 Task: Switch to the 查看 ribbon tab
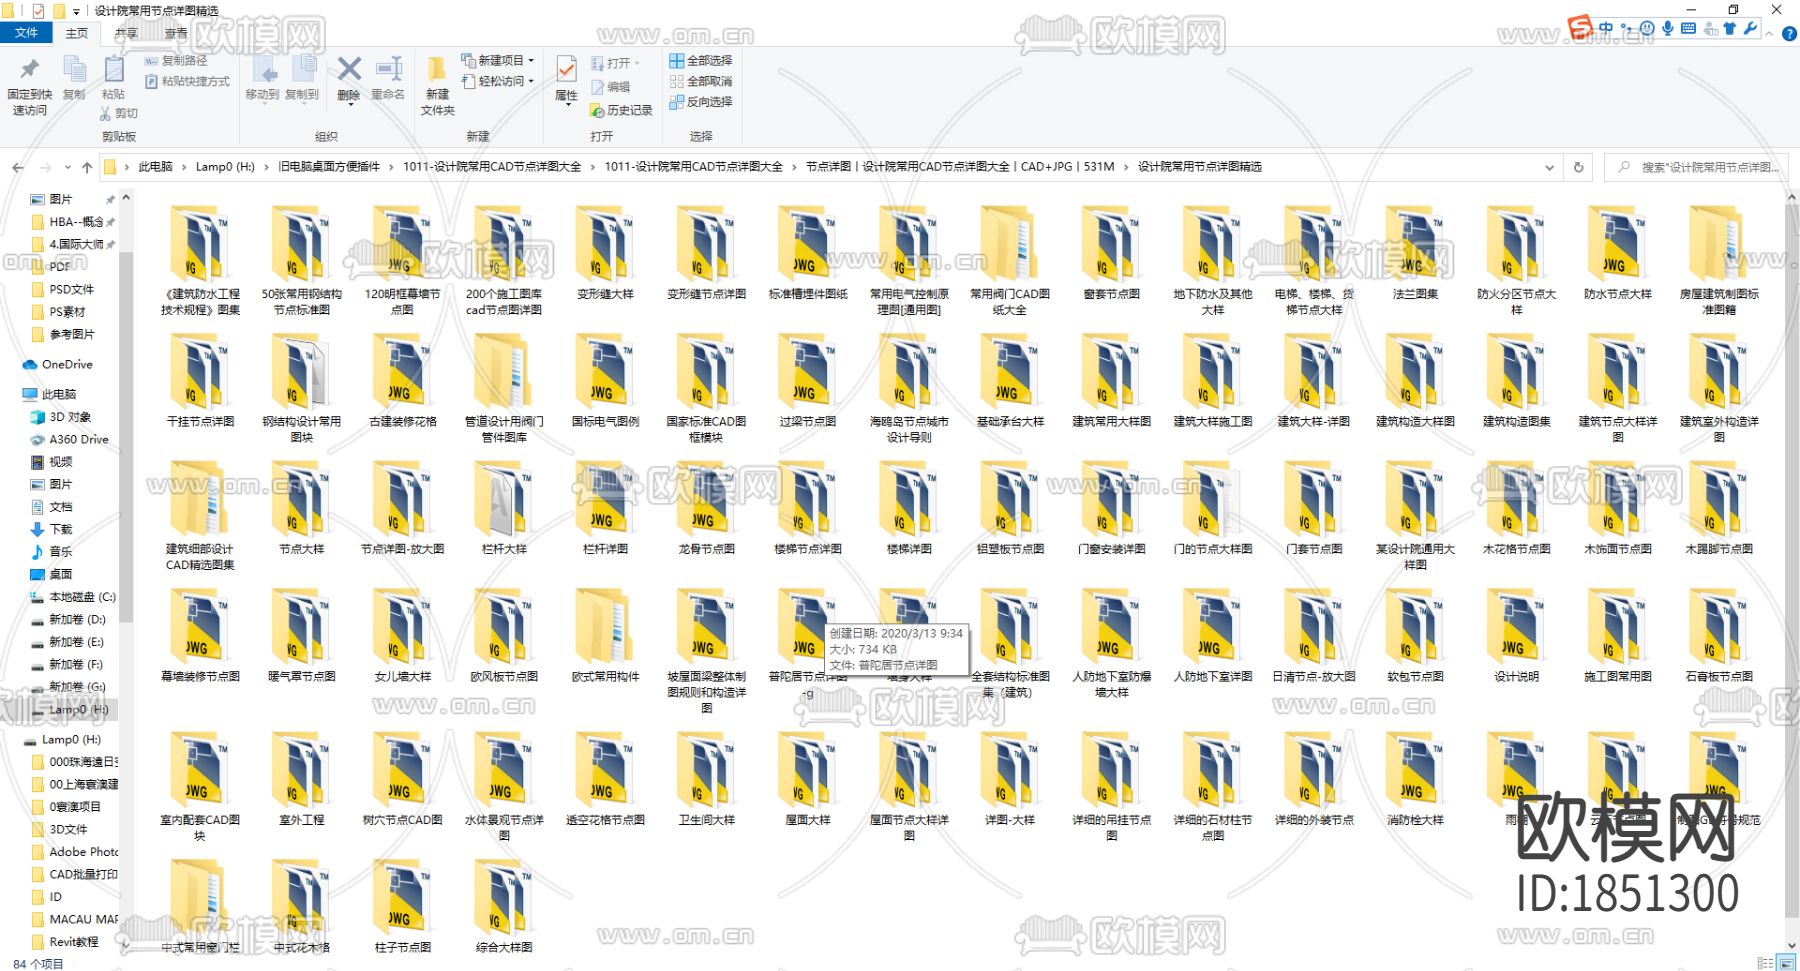click(x=176, y=33)
